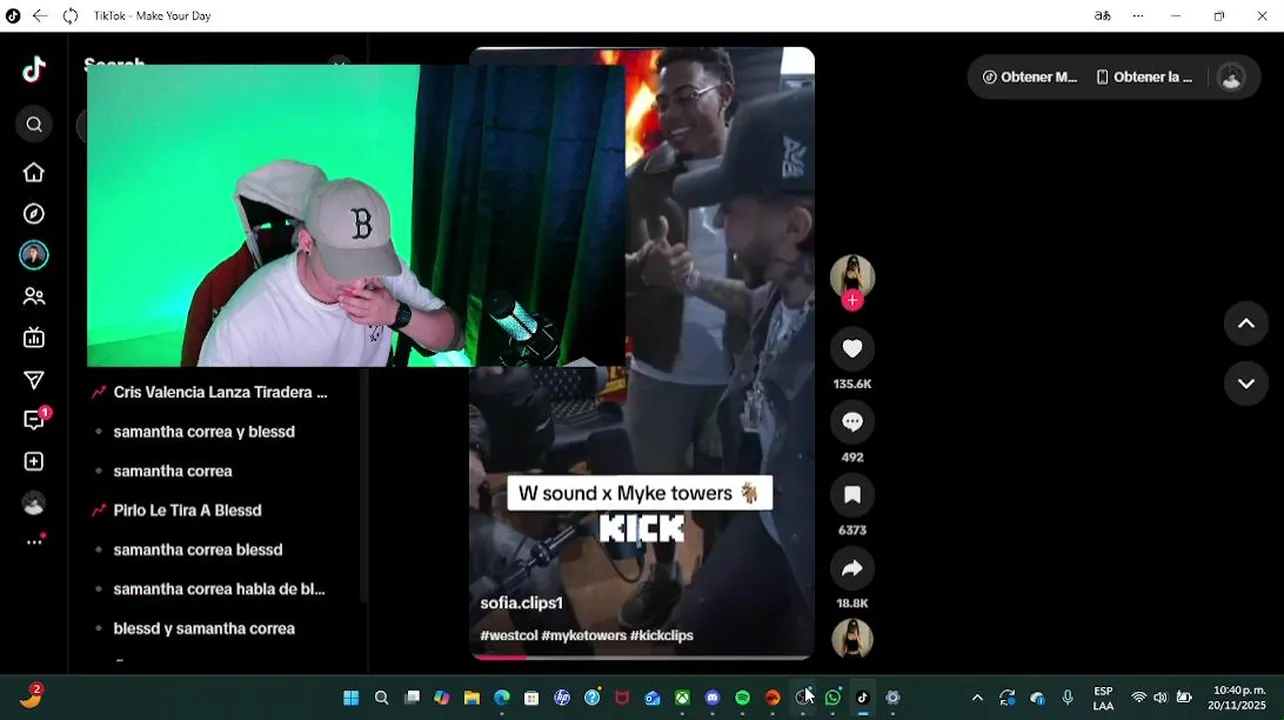Select suggestion Pirlo Le Tira A Blessd
This screenshot has height=720, width=1284.
pyautogui.click(x=187, y=510)
